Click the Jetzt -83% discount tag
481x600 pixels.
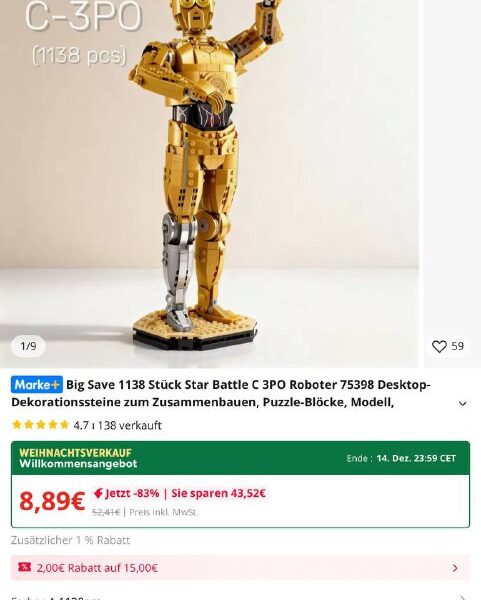tap(126, 493)
